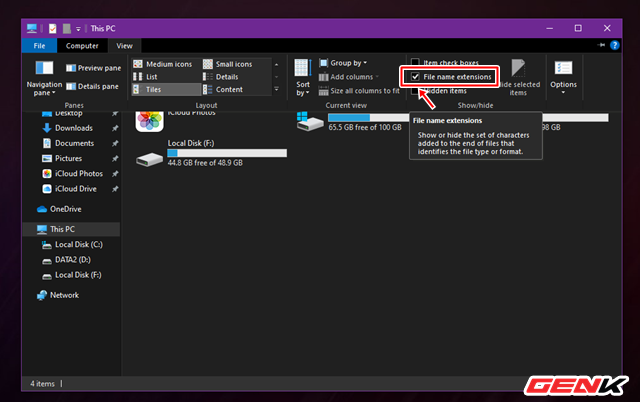
Task: Open OneDrive in the navigation pane
Action: coord(65,209)
